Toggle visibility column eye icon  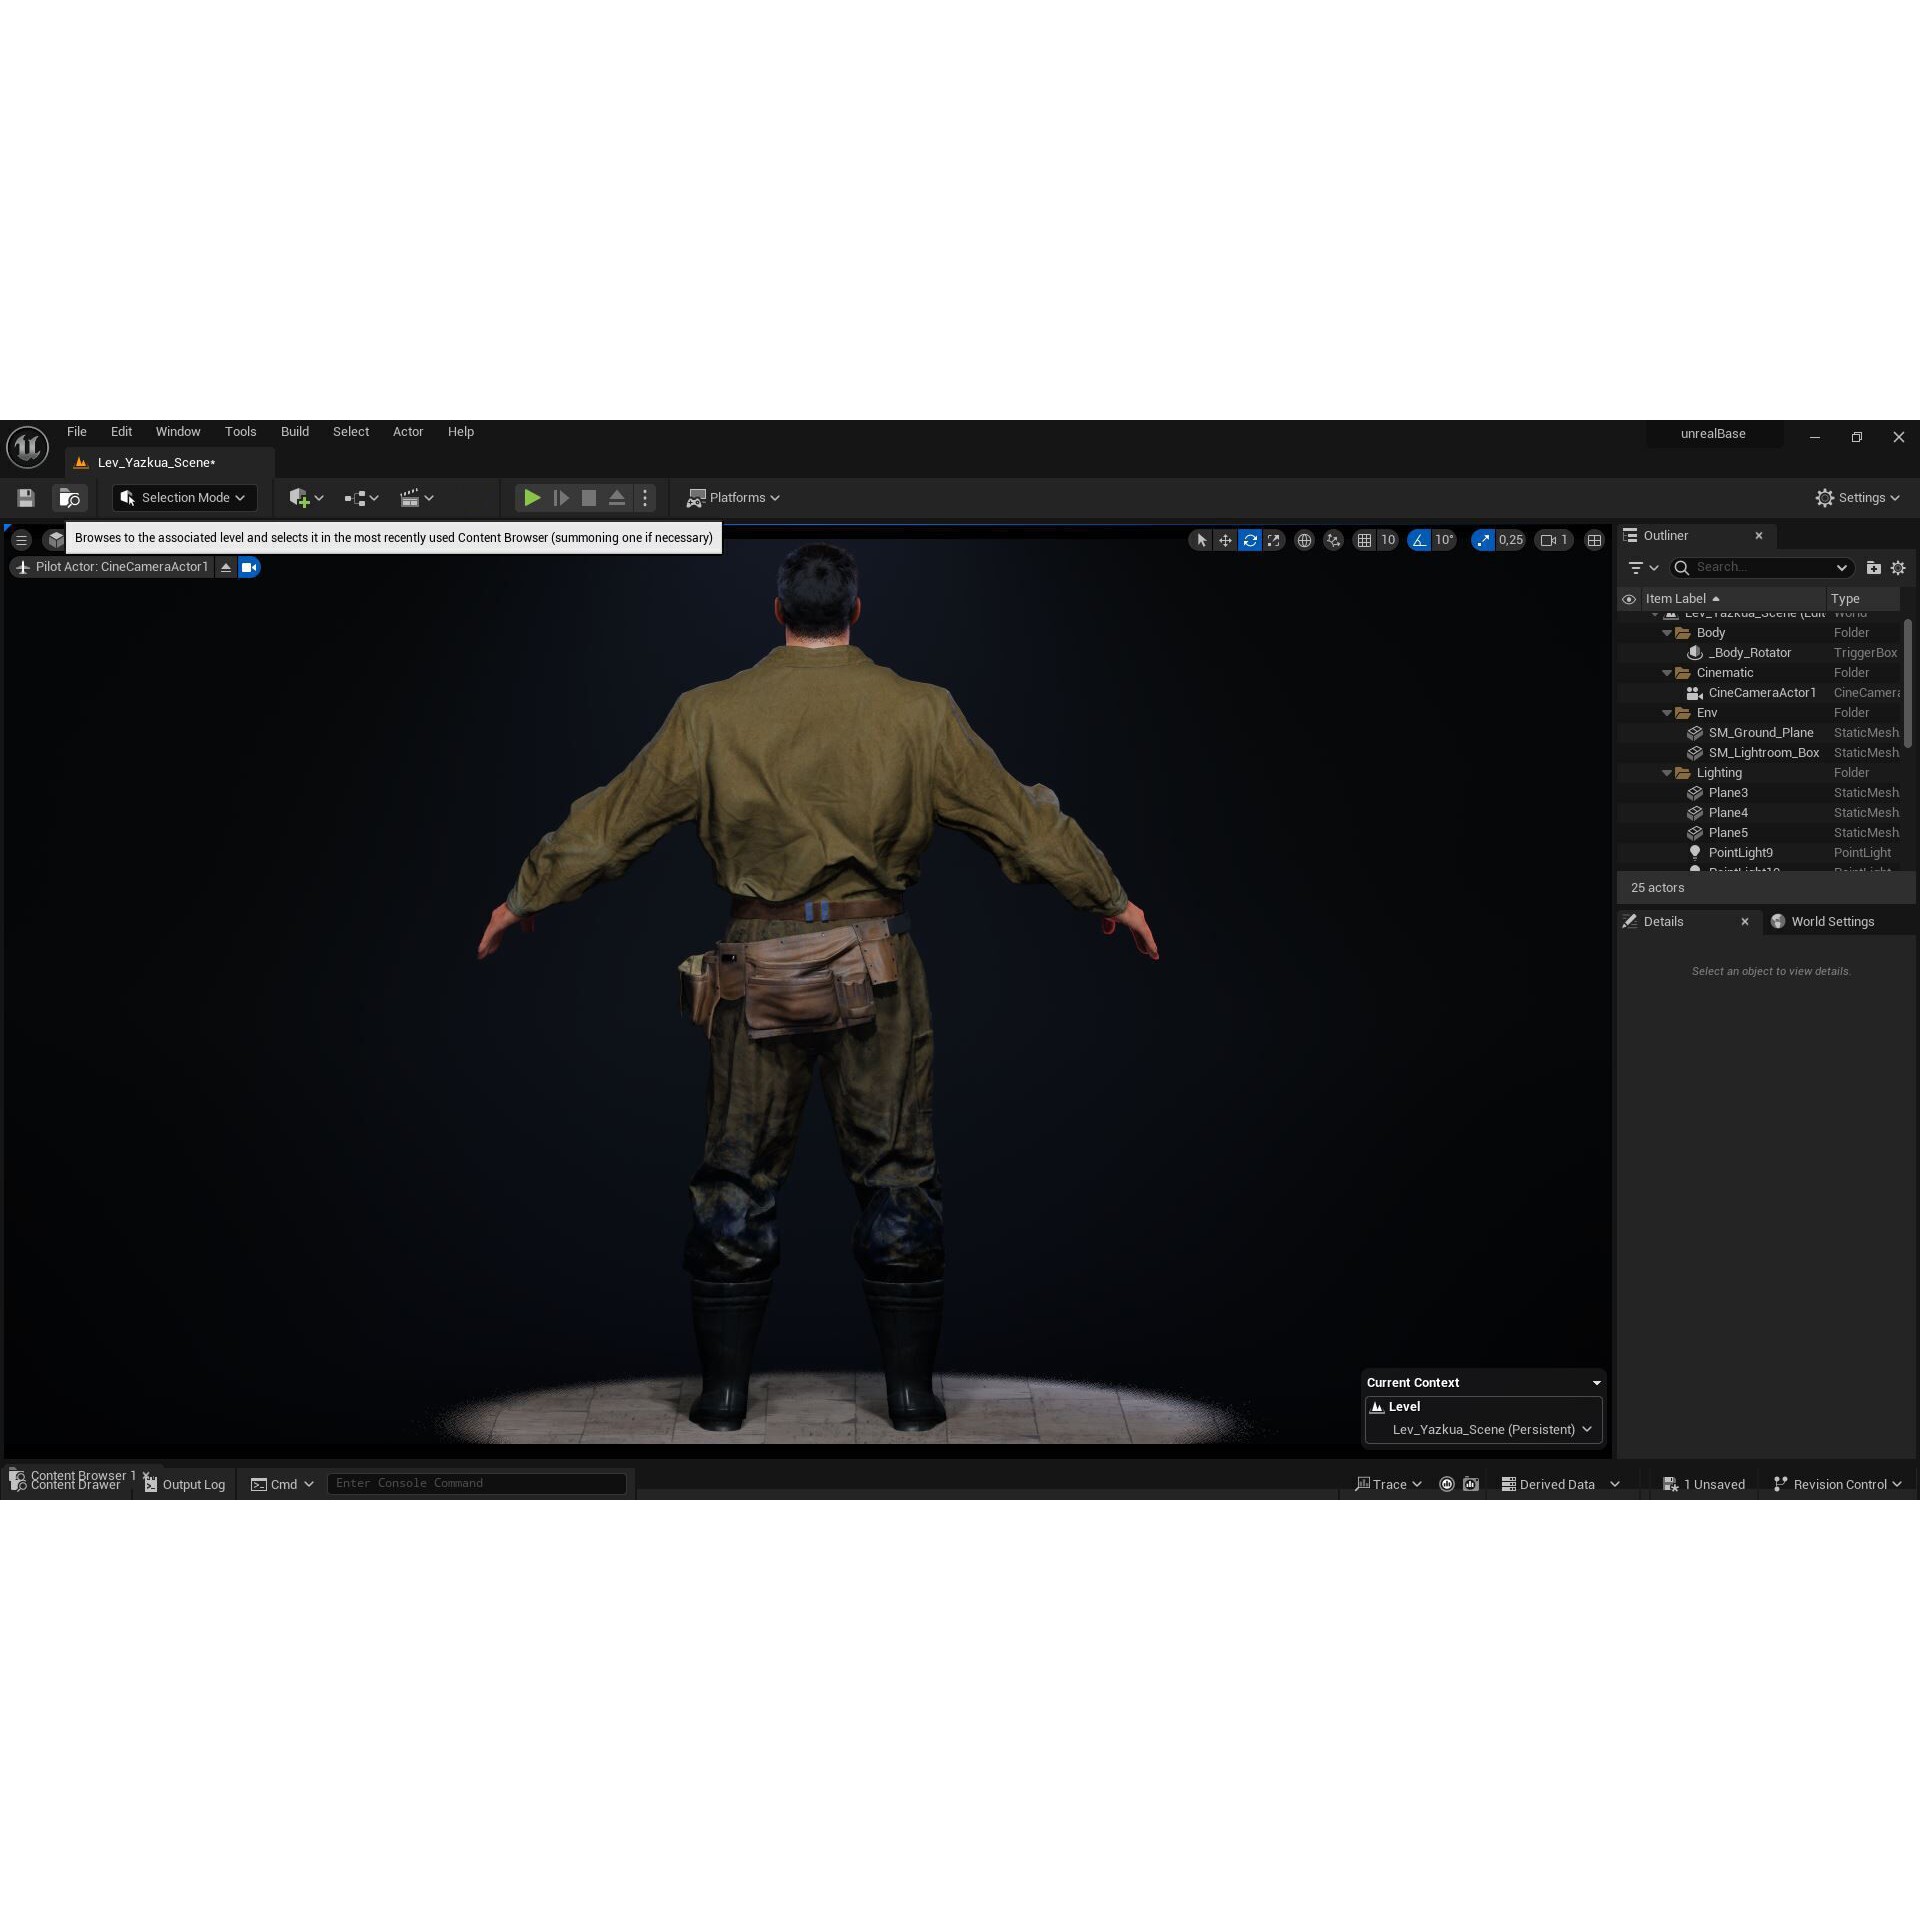pyautogui.click(x=1629, y=599)
